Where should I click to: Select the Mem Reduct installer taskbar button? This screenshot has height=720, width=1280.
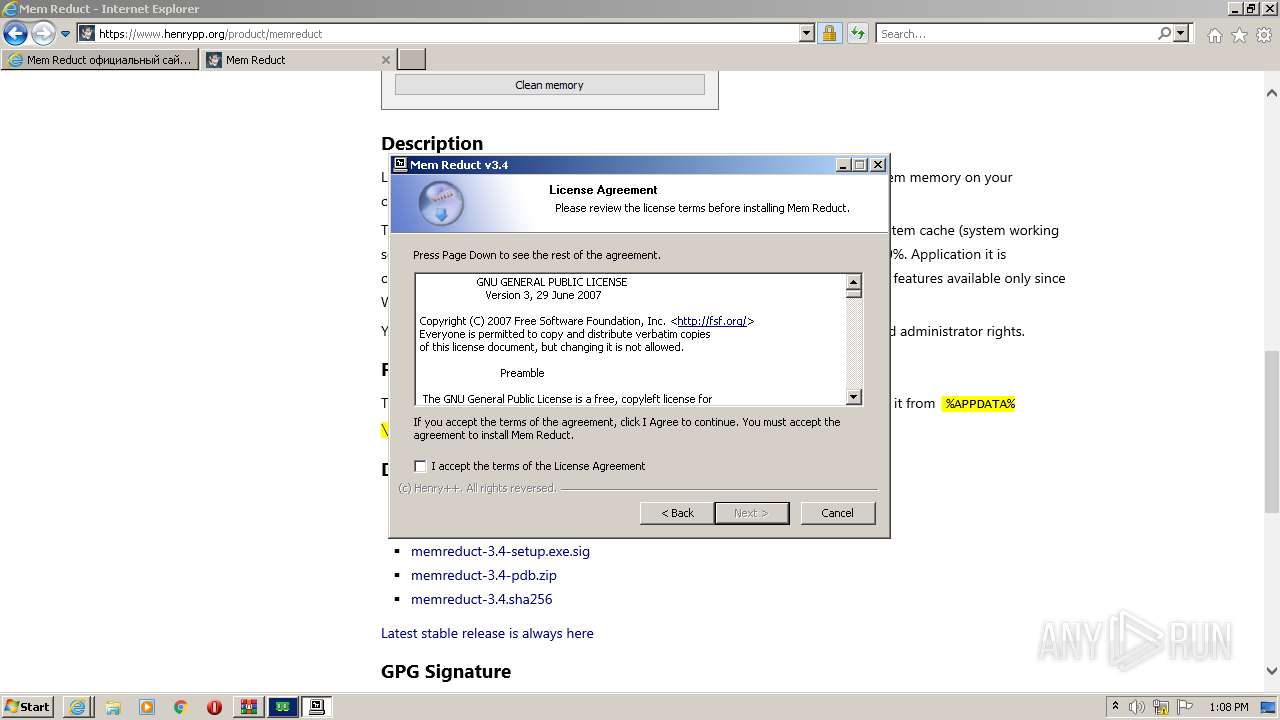point(317,707)
